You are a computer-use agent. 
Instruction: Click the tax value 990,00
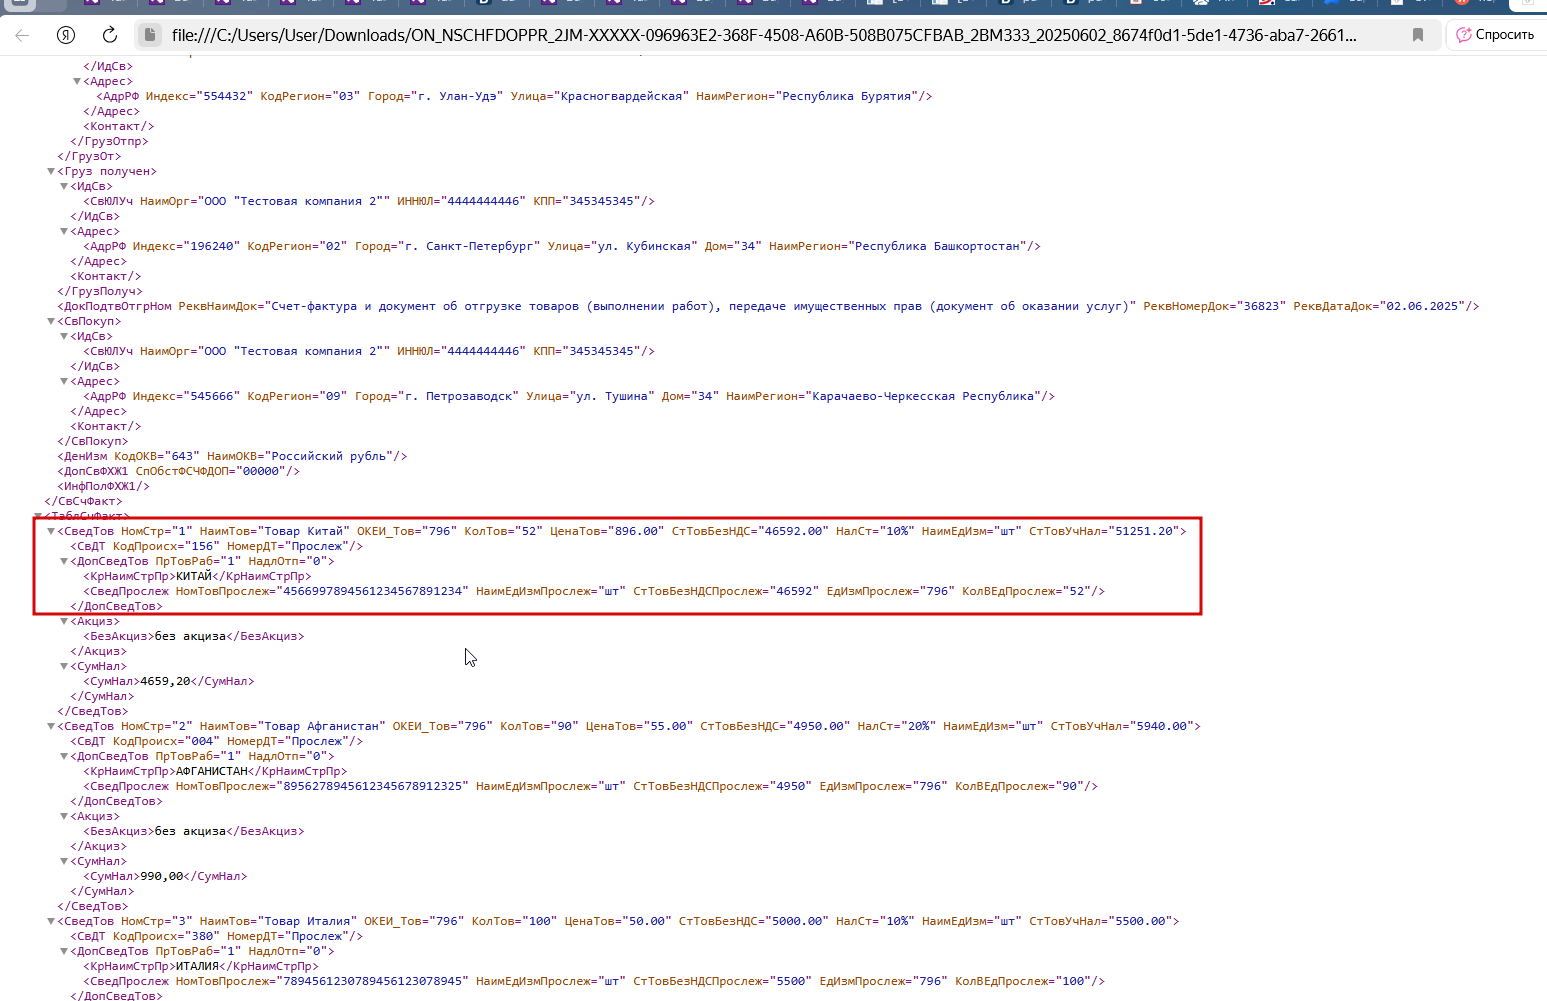[x=162, y=877]
